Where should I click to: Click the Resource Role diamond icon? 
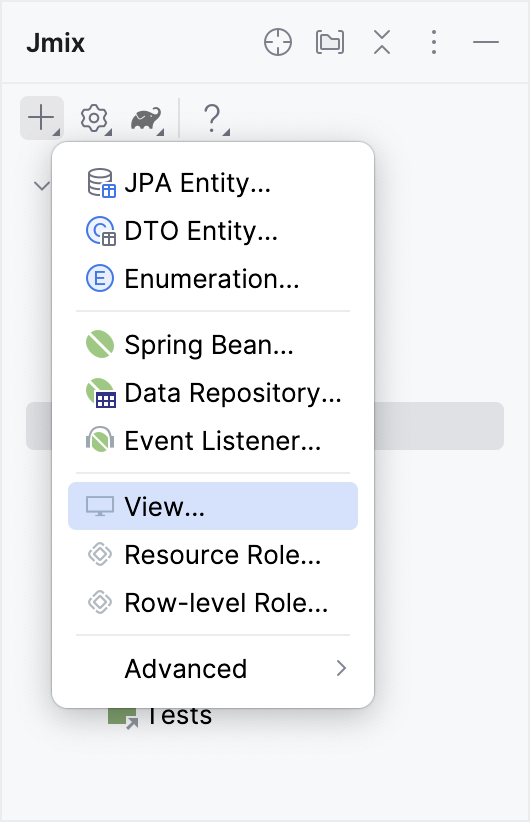(100, 555)
